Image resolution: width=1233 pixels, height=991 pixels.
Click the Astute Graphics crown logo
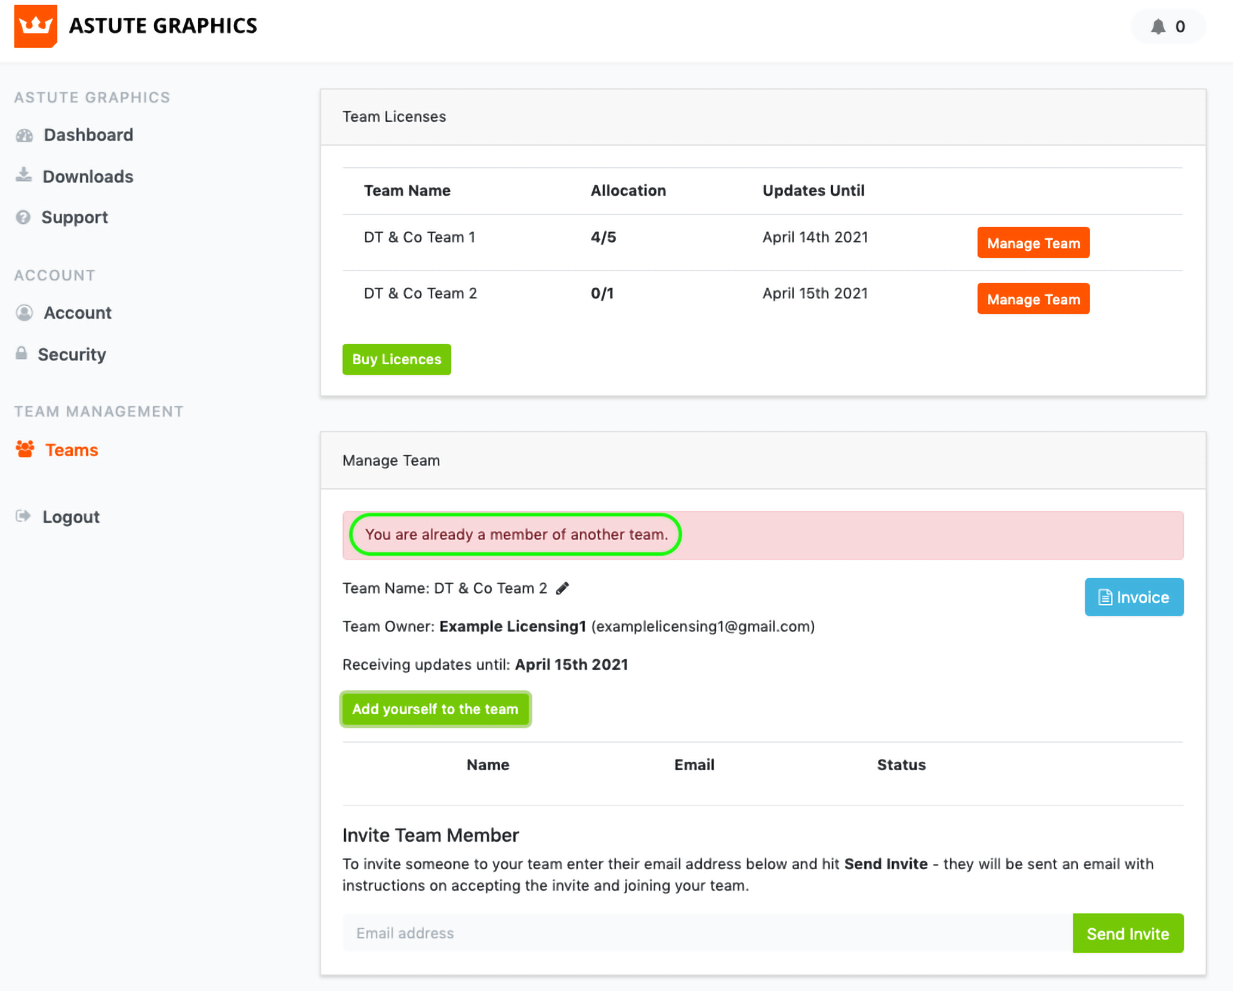(35, 26)
